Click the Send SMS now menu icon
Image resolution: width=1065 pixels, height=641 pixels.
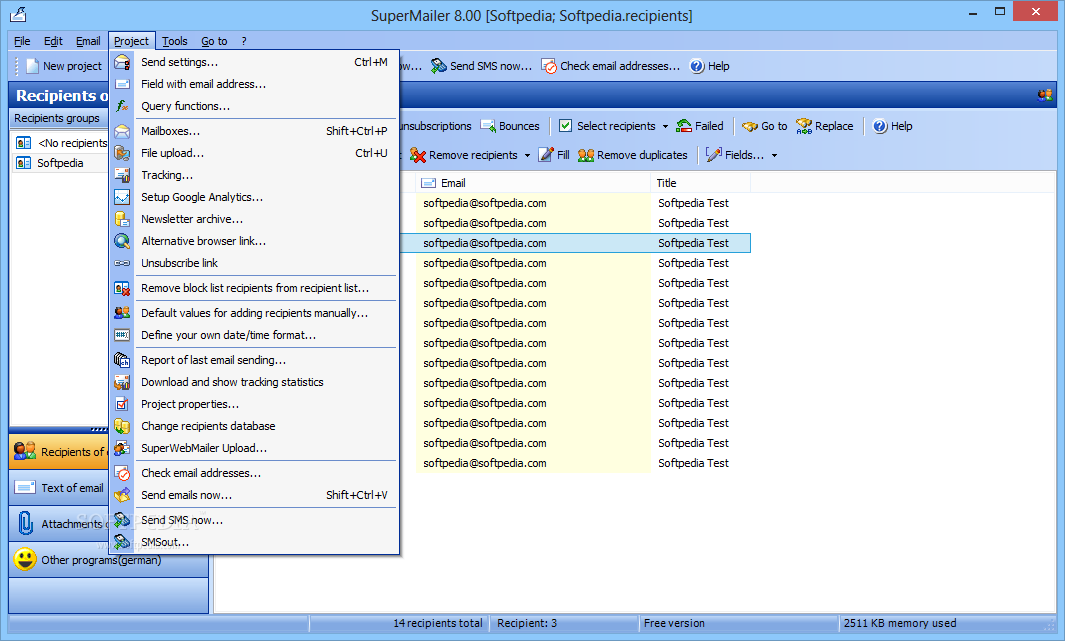(122, 520)
